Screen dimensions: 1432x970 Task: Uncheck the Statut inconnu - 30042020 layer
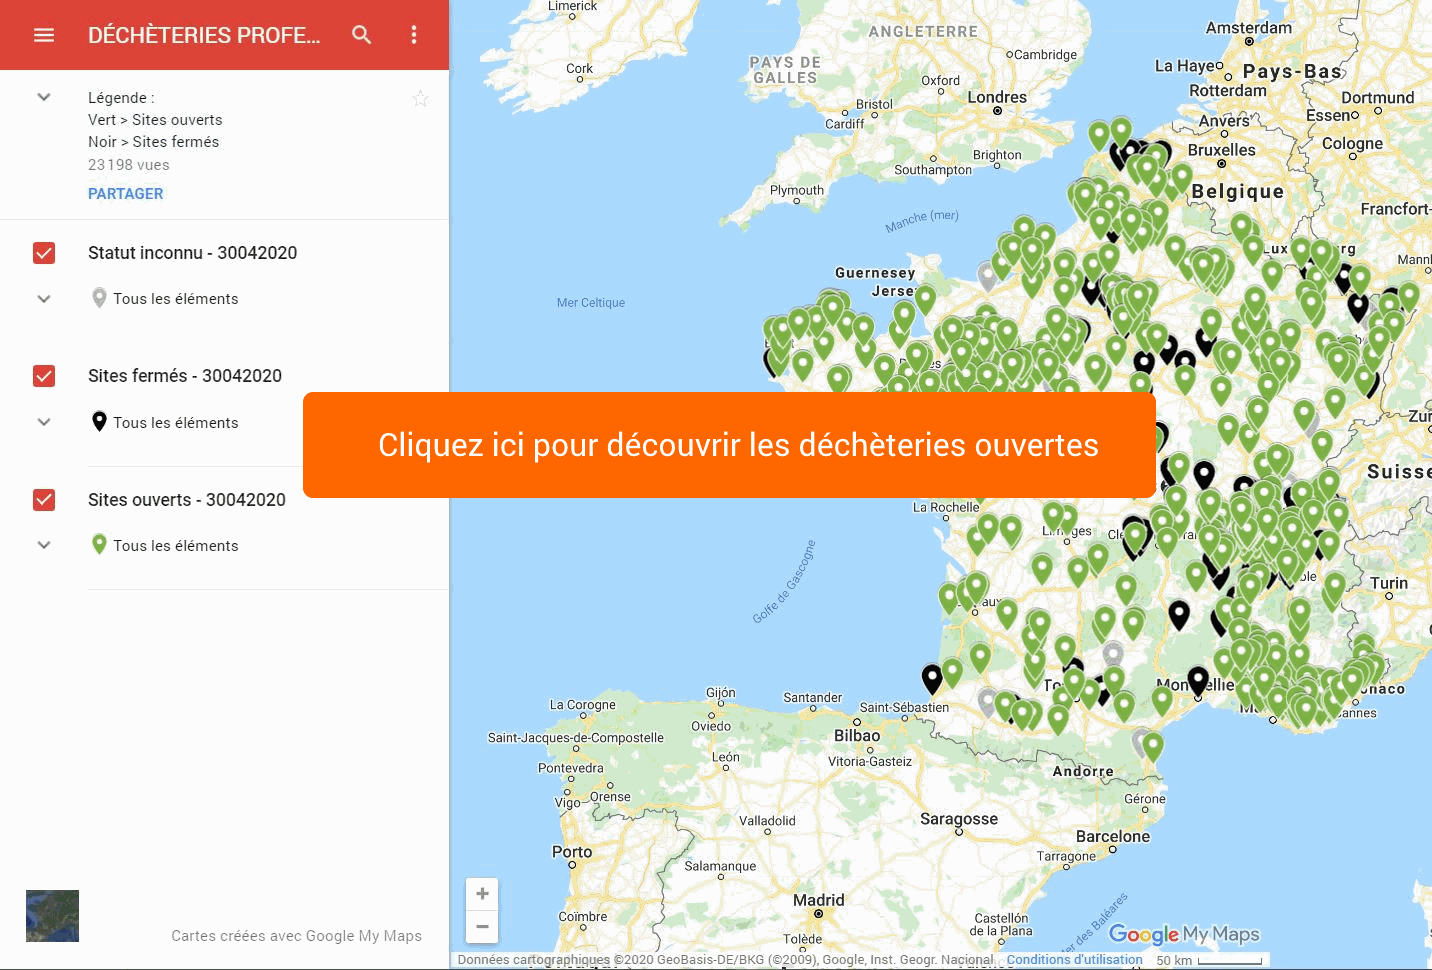coord(44,253)
